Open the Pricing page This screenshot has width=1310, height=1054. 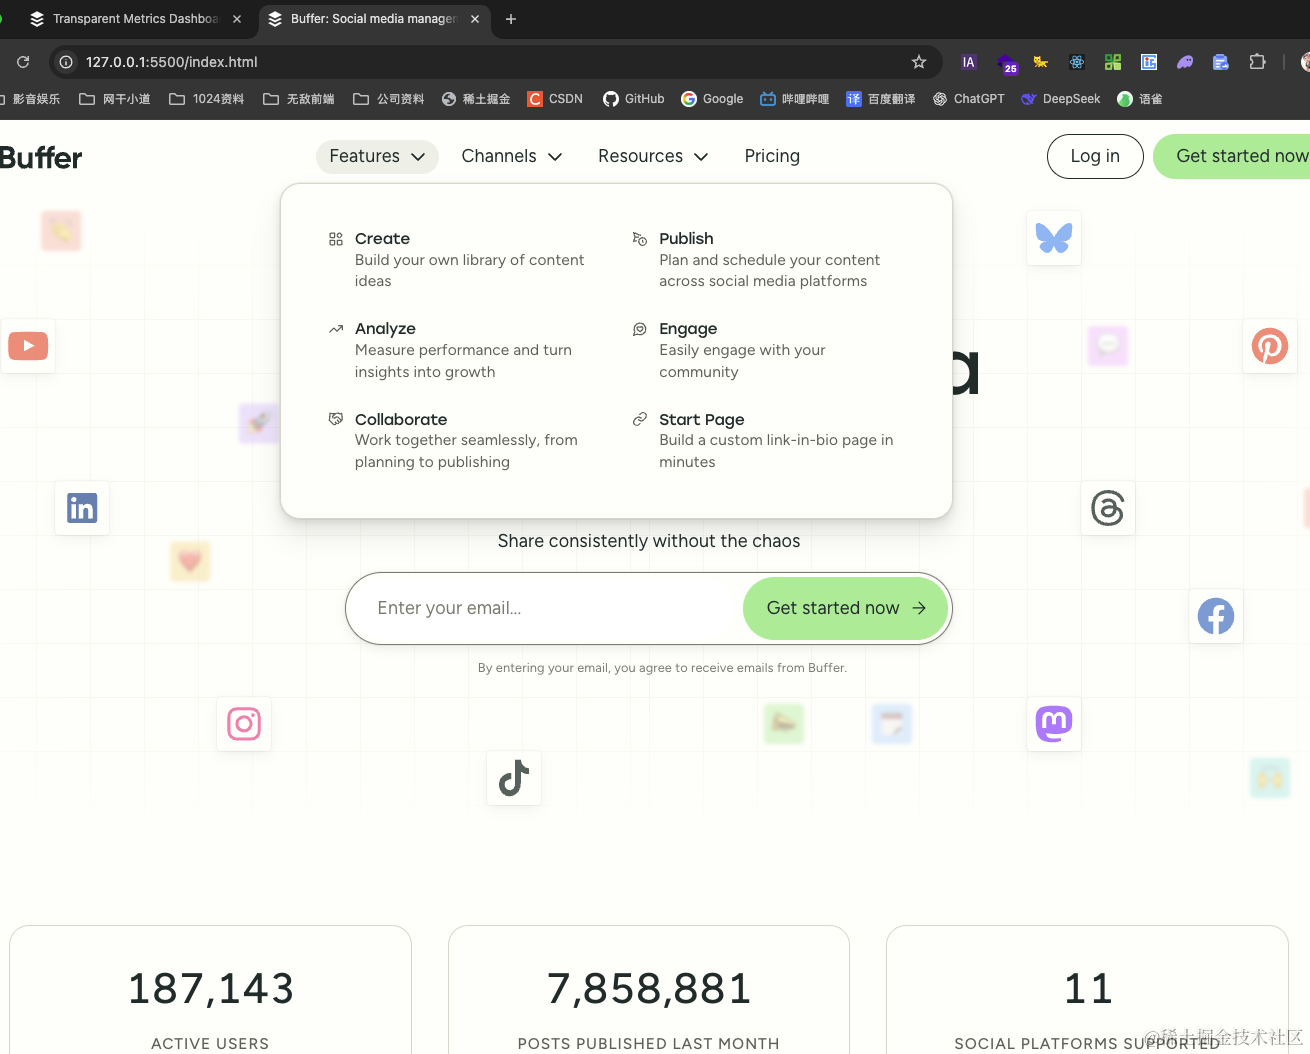(x=772, y=156)
